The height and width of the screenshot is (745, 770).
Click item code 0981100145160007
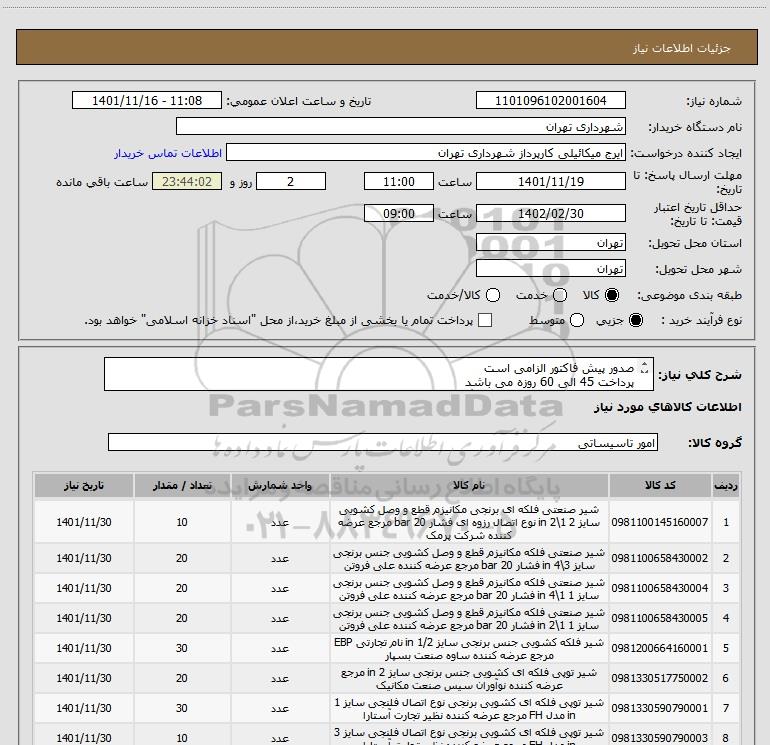click(x=660, y=522)
